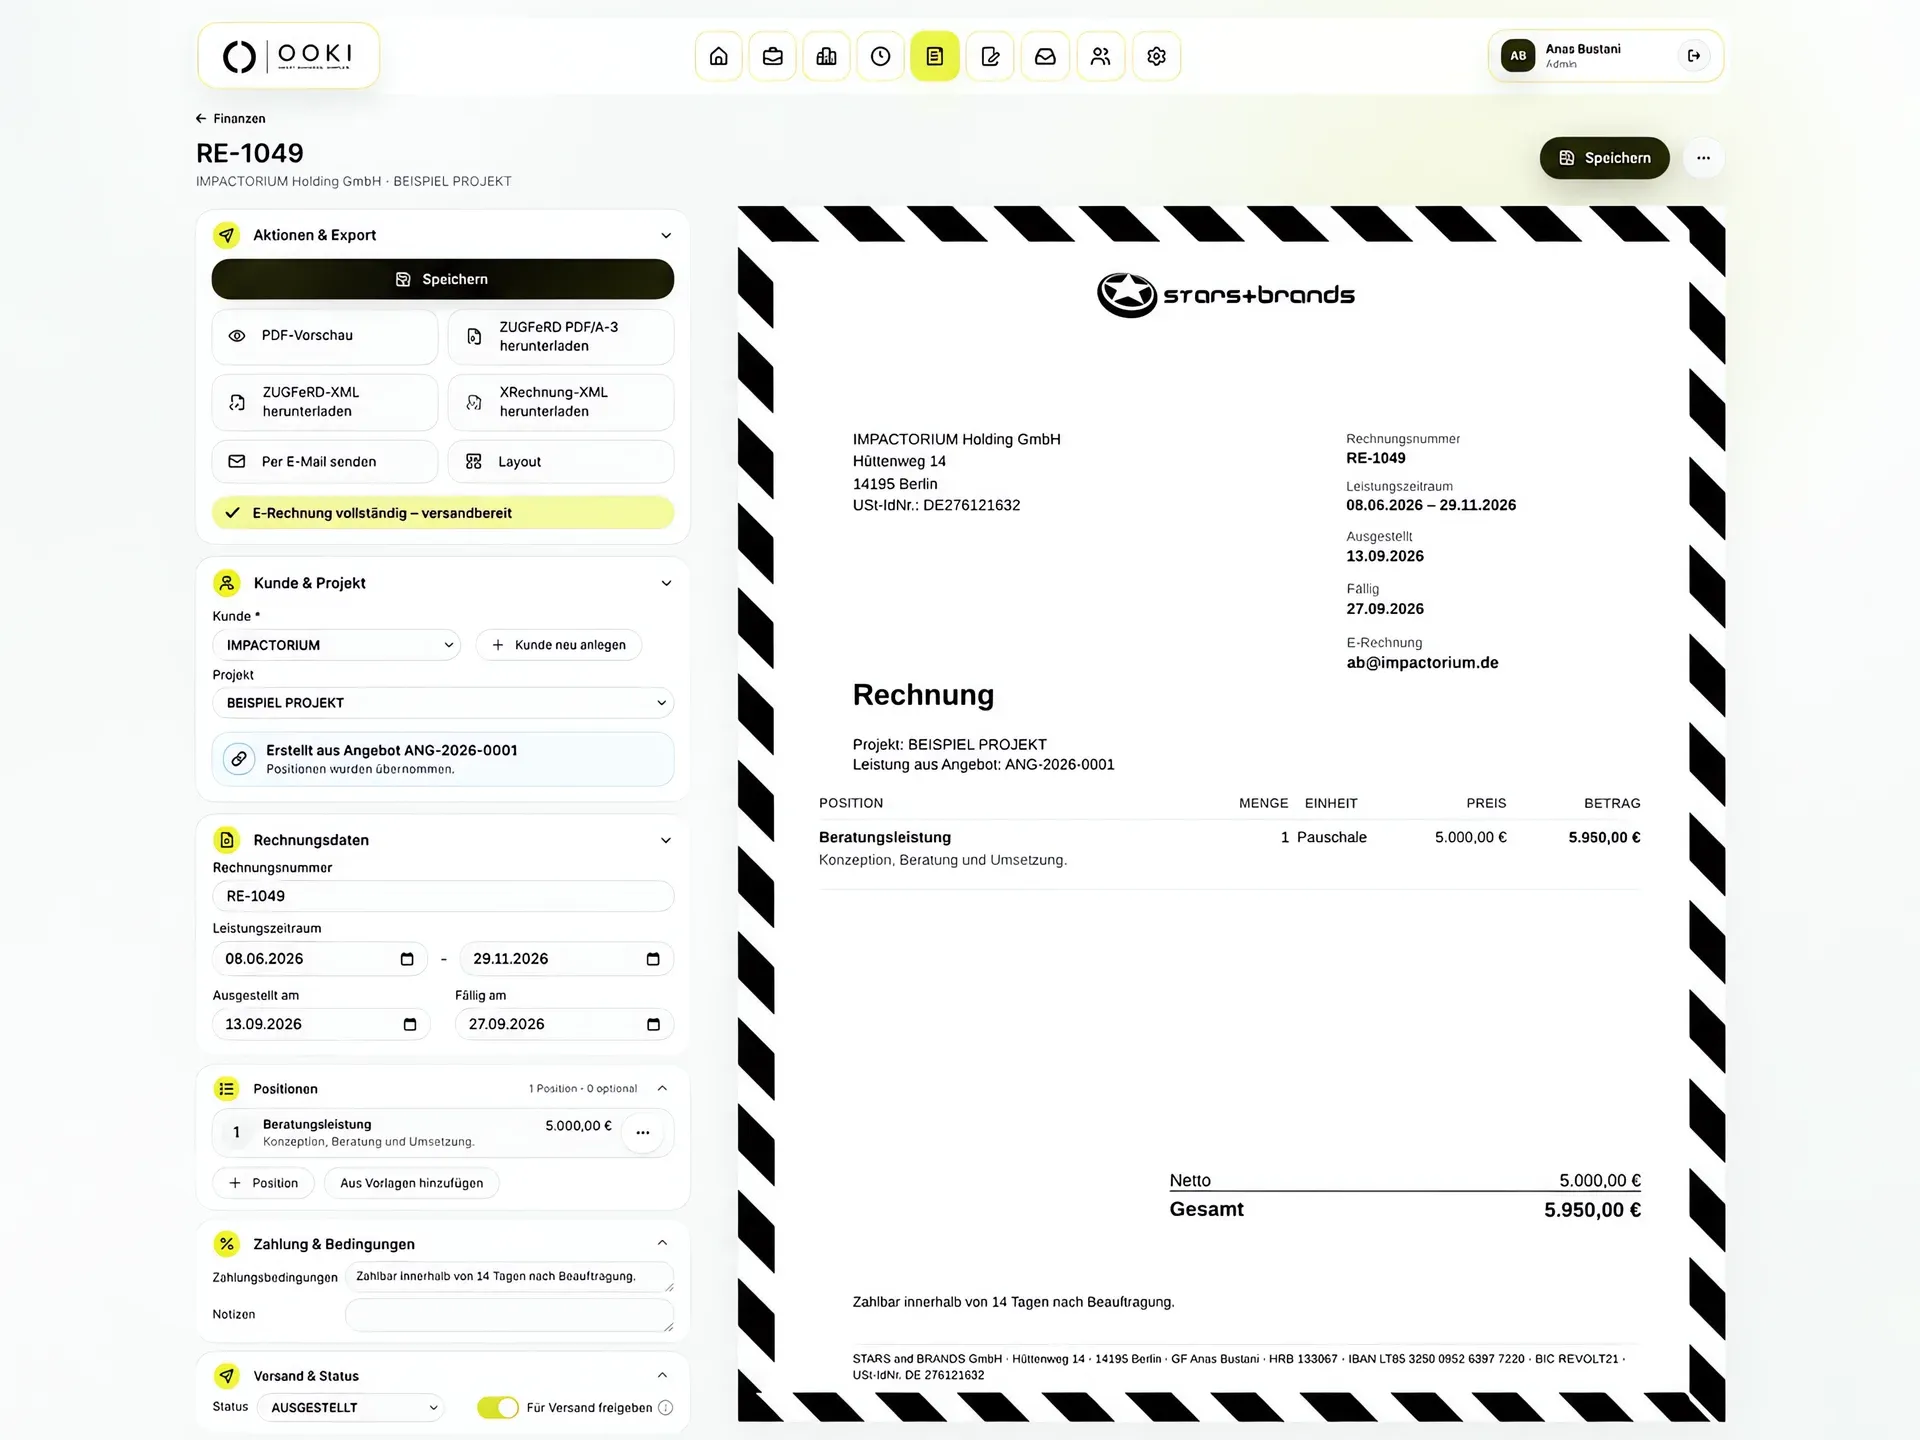Click the info icon after Für Versand freigeben

pyautogui.click(x=666, y=1407)
